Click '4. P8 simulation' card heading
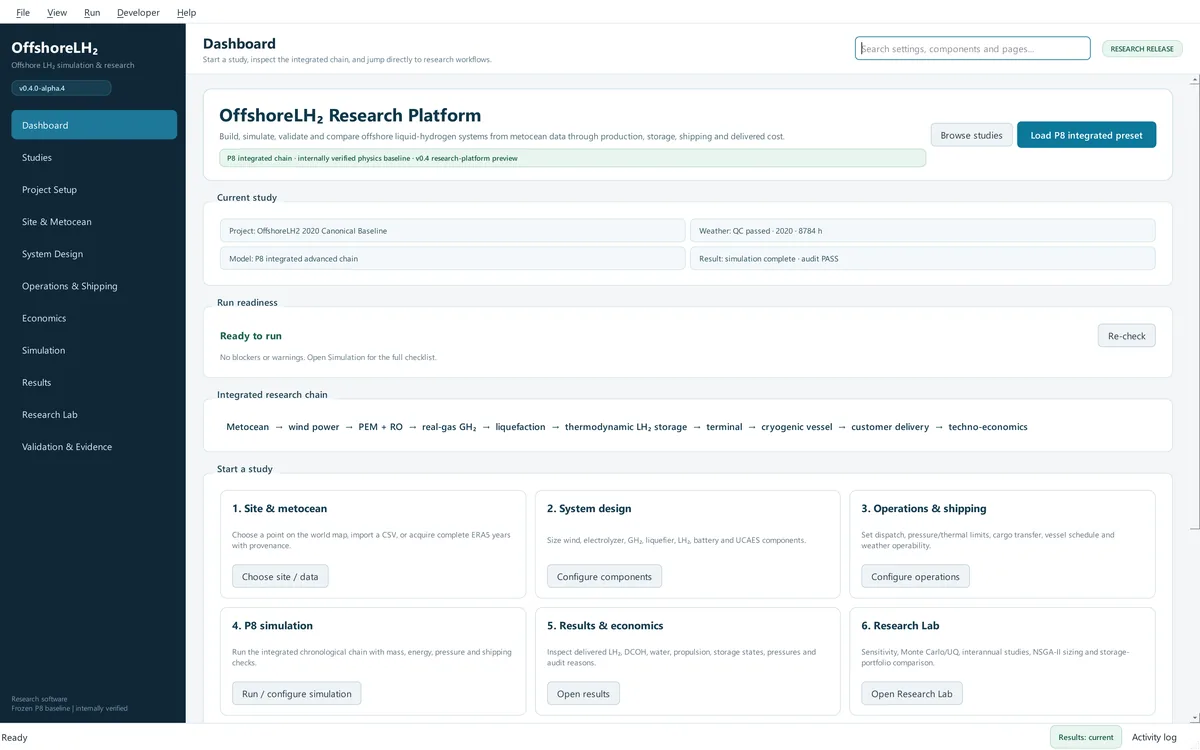The image size is (1200, 750). click(272, 626)
